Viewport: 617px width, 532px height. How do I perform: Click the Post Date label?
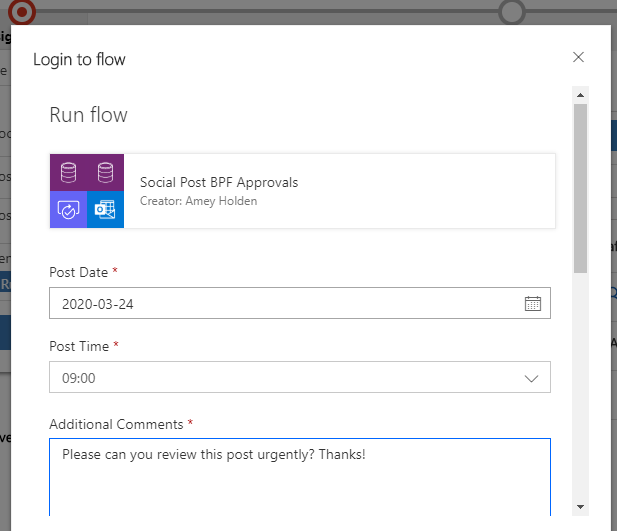(79, 272)
